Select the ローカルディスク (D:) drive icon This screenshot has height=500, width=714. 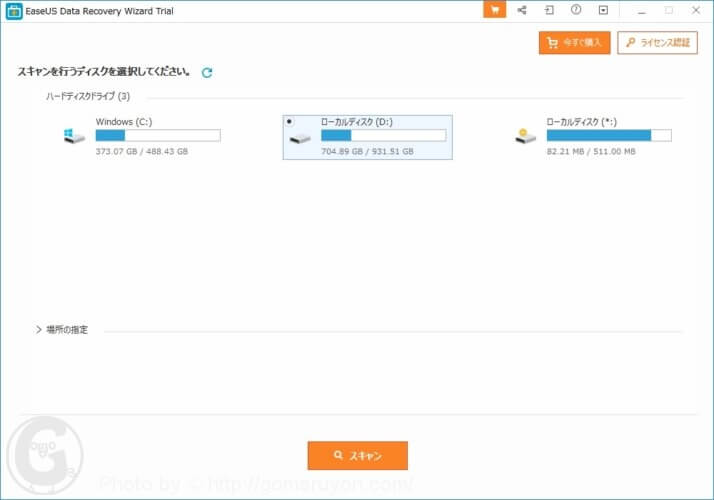pyautogui.click(x=300, y=138)
